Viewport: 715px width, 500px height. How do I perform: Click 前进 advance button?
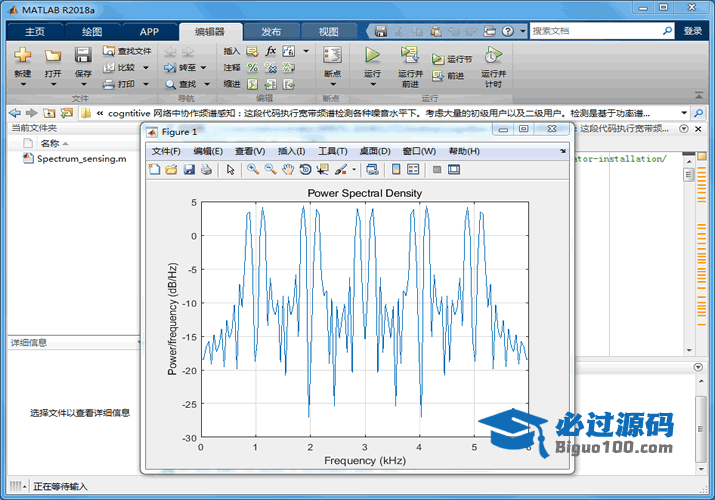448,76
